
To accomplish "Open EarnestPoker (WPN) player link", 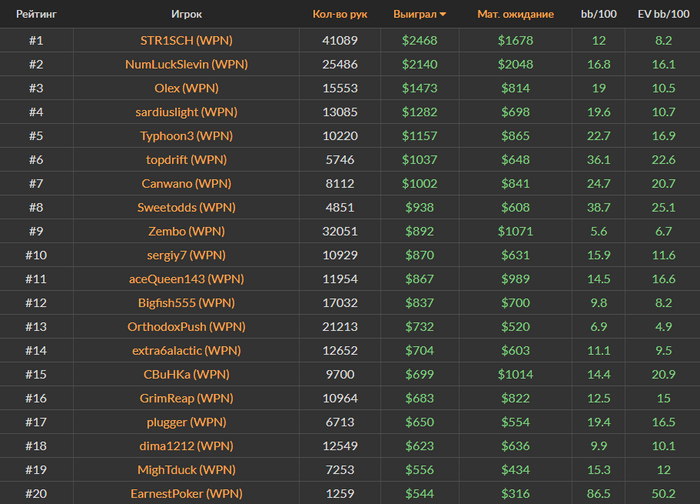I will [186, 493].
